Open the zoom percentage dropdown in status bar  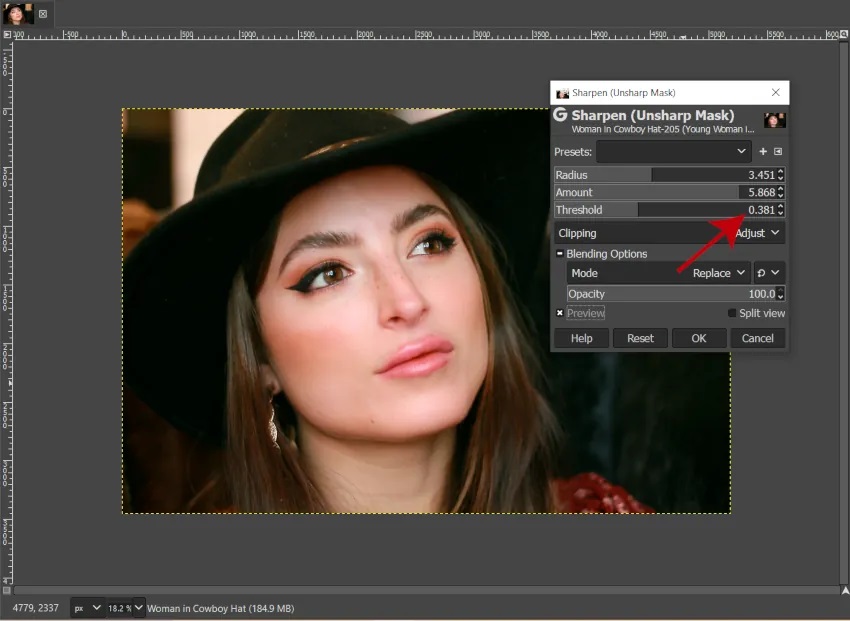(x=137, y=608)
